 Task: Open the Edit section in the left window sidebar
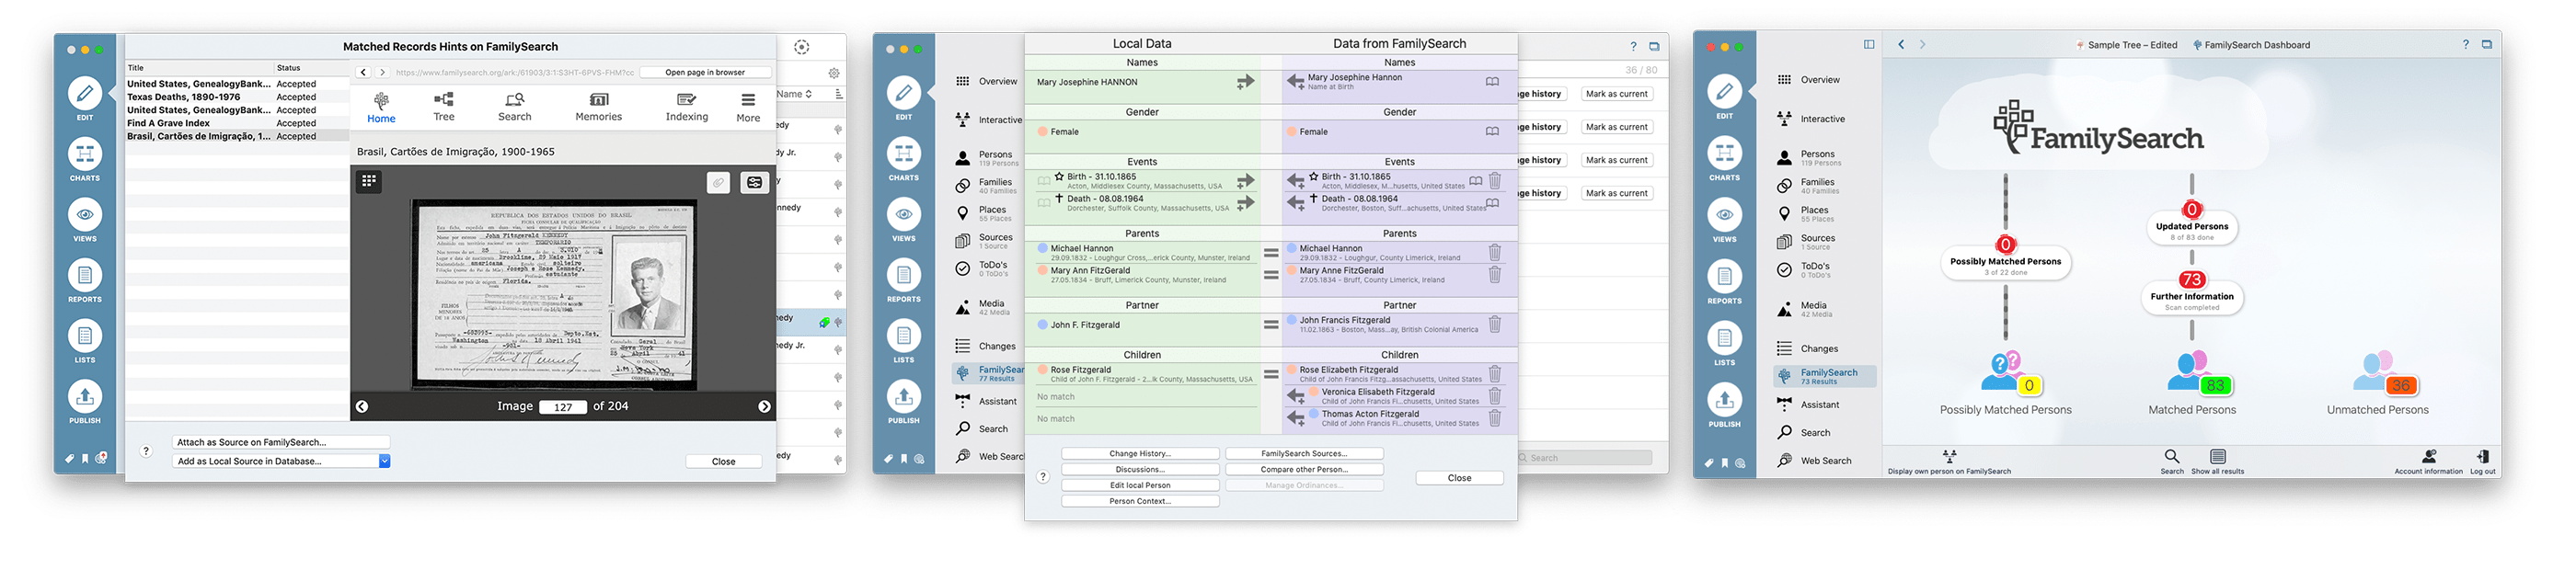(85, 98)
